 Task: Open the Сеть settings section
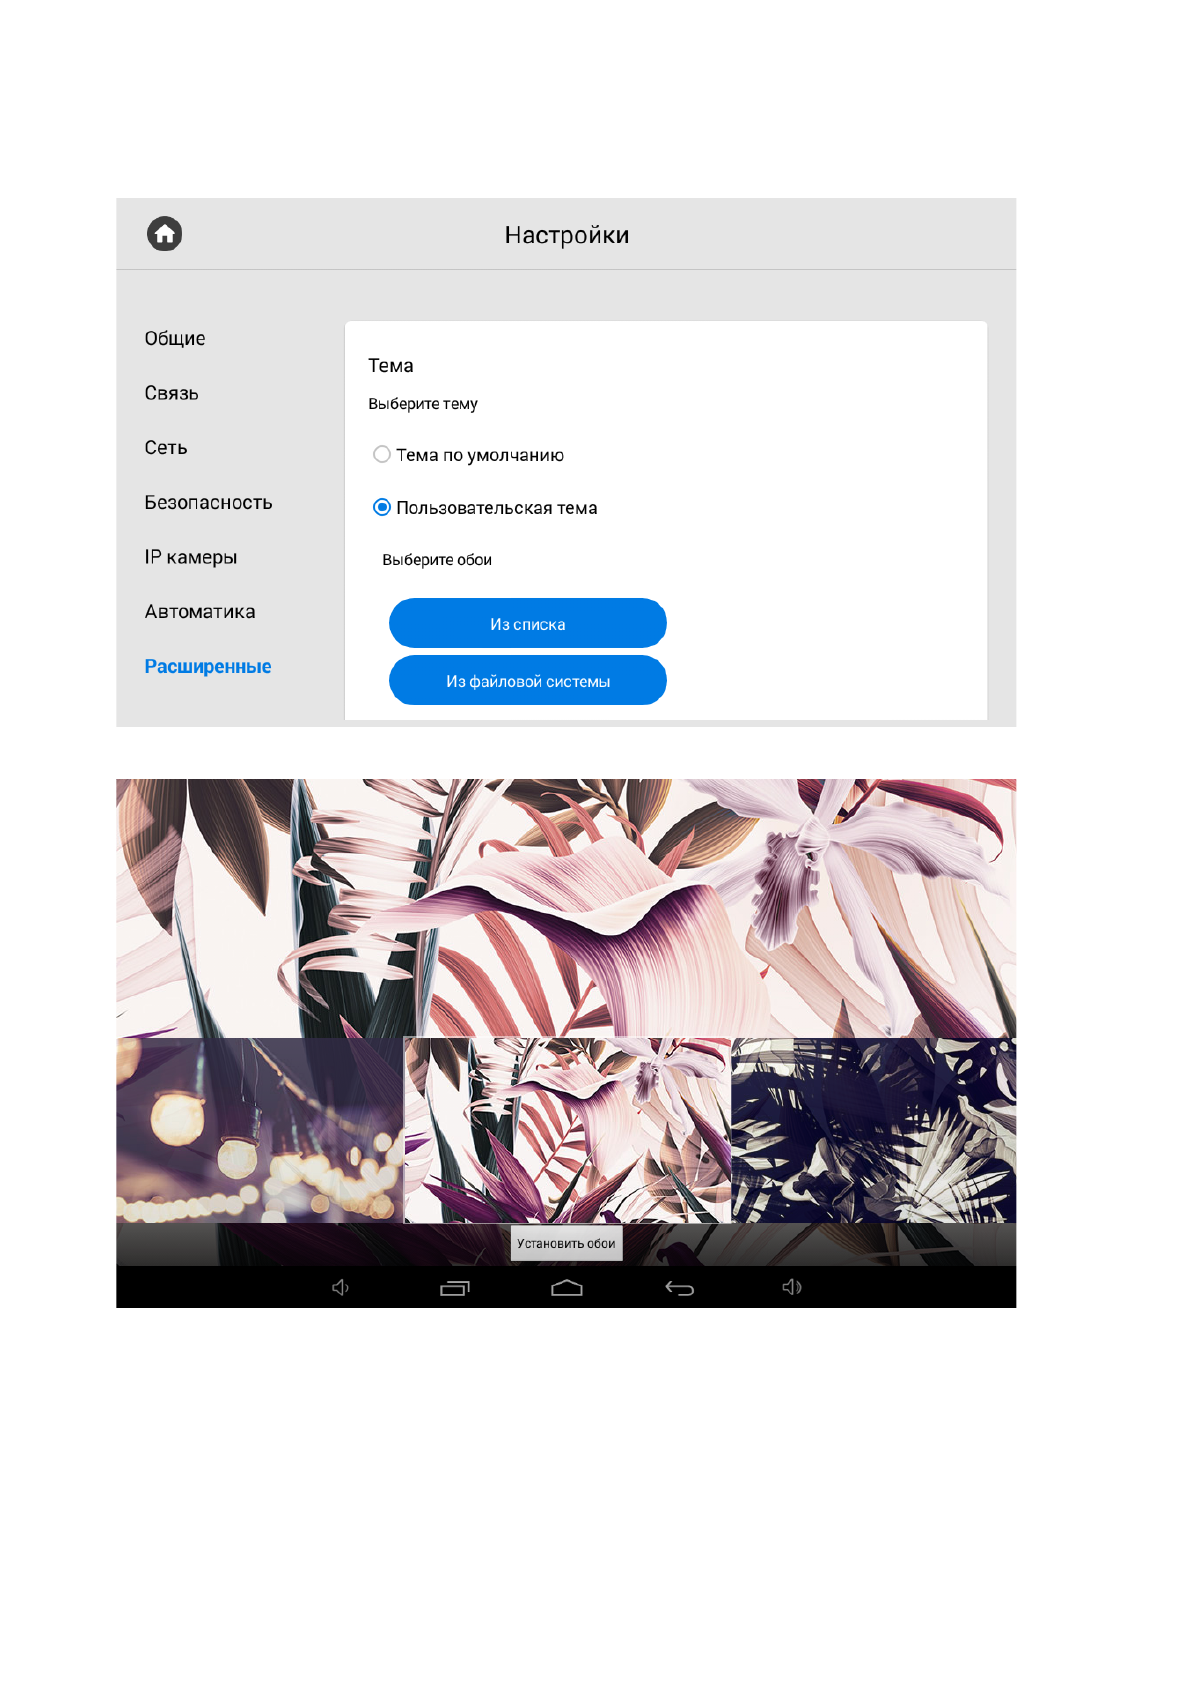(166, 448)
